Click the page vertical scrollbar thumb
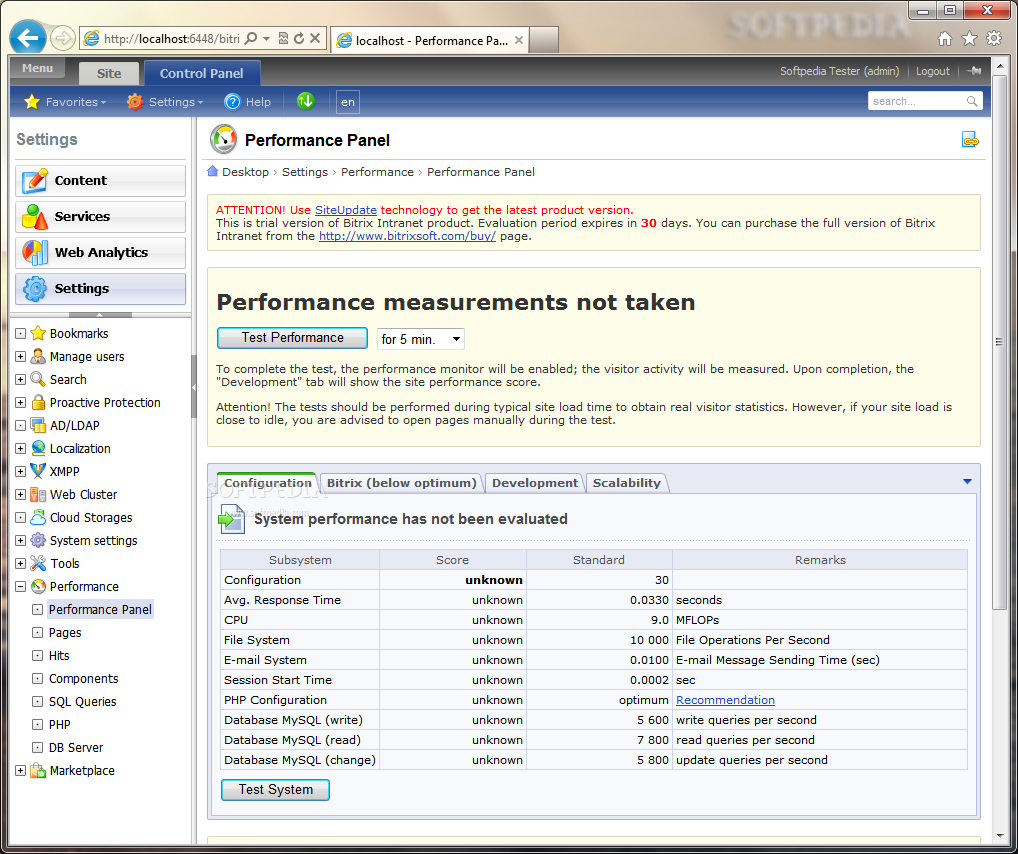1018x854 pixels. (1000, 341)
